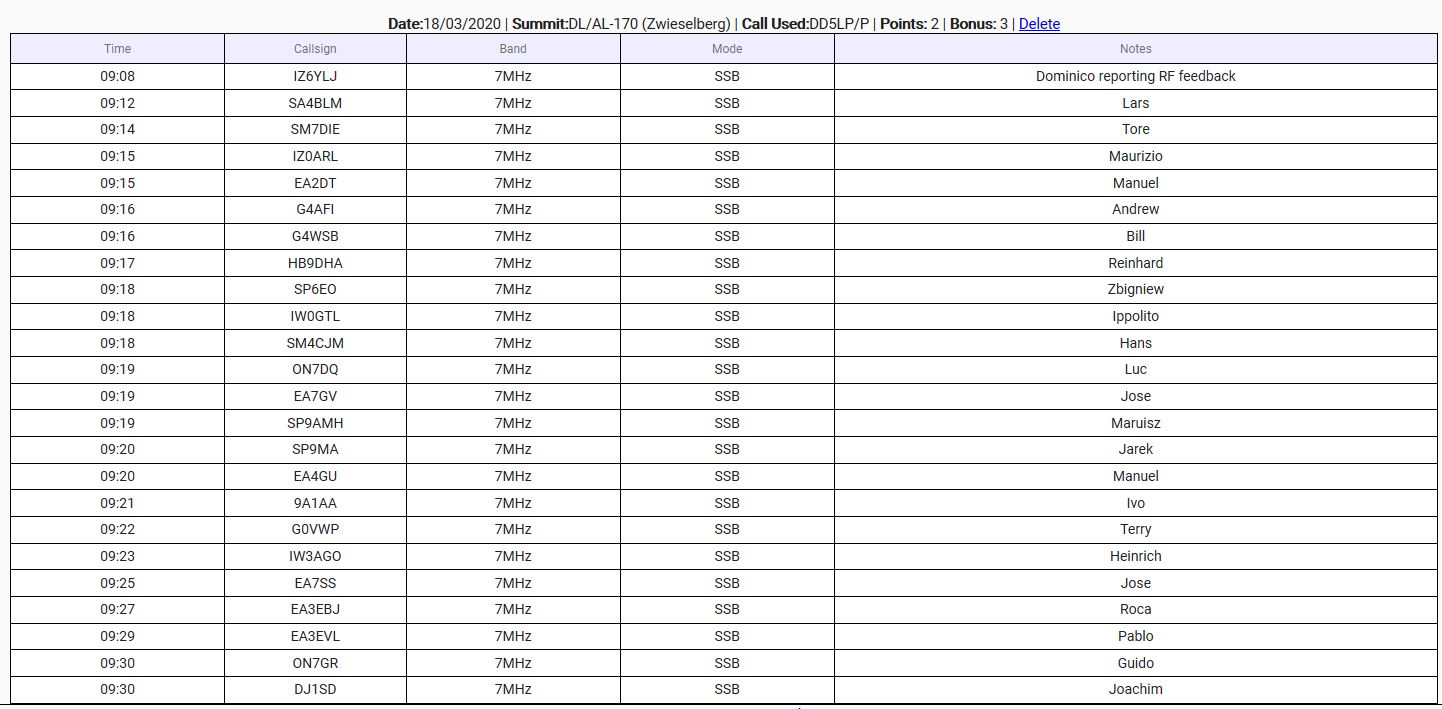Select the Callsign column header
The image size is (1442, 709).
tap(315, 49)
